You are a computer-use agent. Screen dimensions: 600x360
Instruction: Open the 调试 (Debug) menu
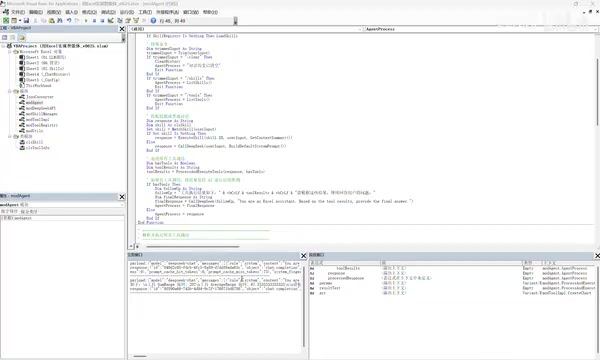108,12
